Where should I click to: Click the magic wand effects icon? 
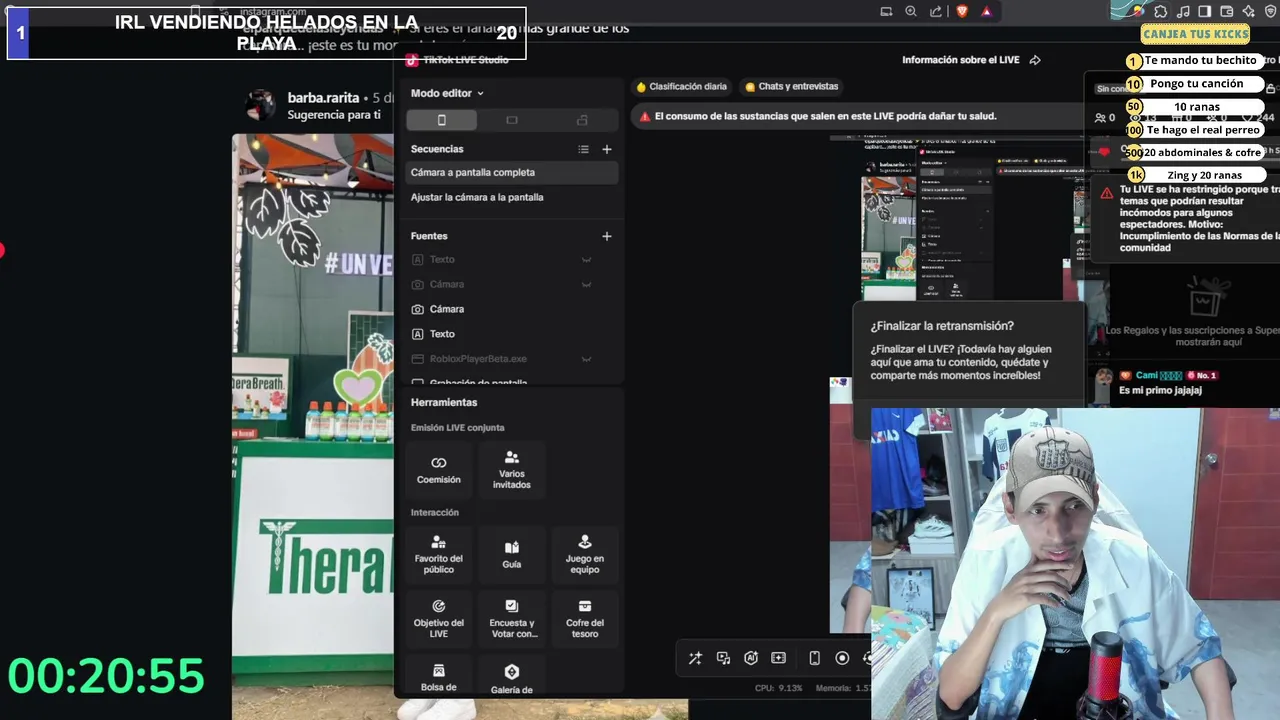click(x=695, y=658)
